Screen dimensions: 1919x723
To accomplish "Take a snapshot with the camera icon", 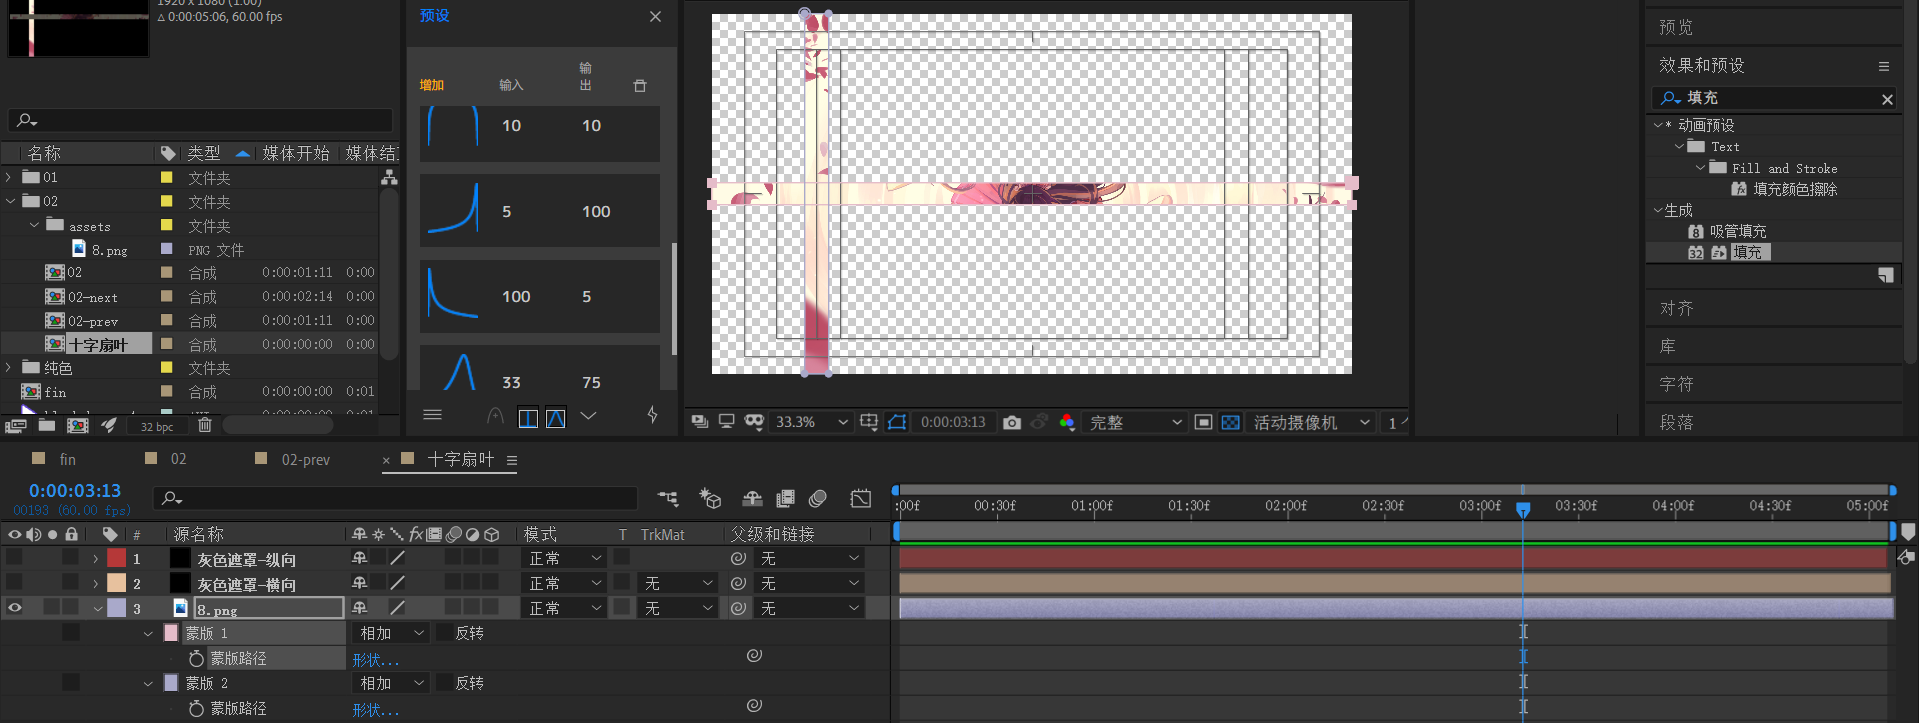I will click(1012, 422).
